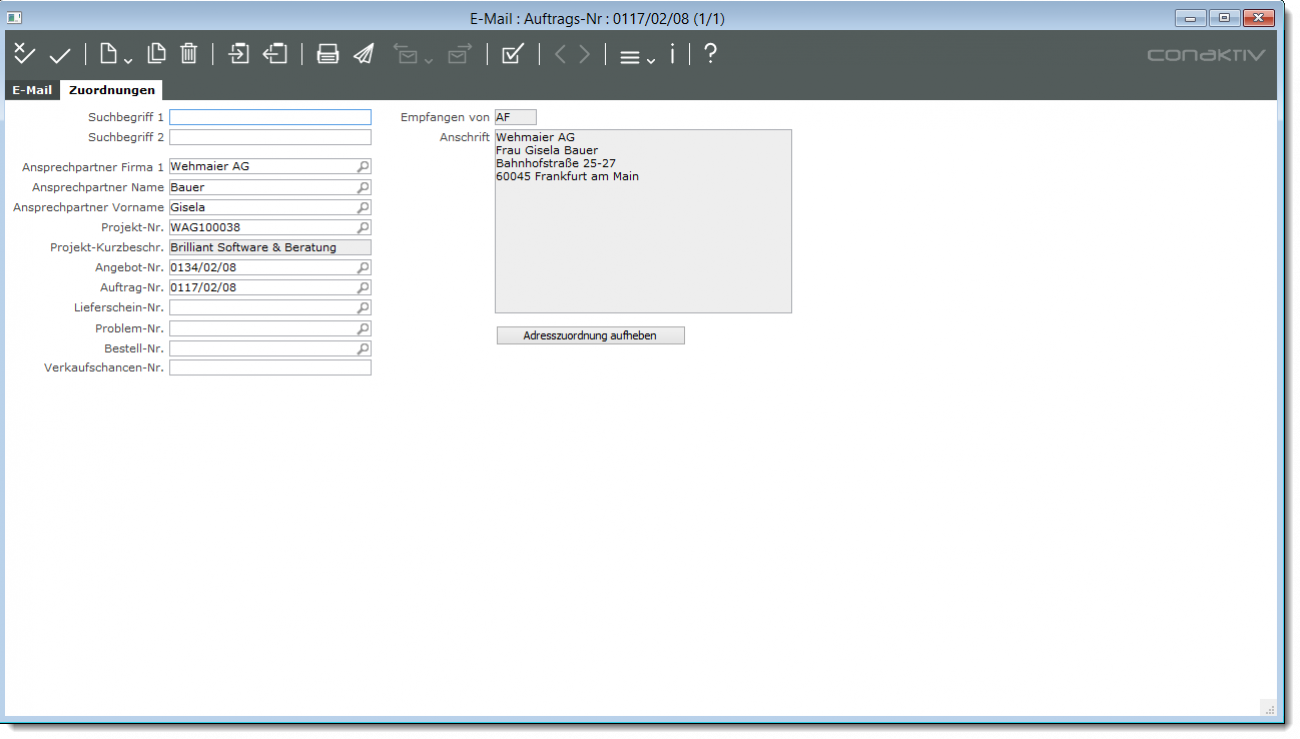The width and height of the screenshot is (1300, 739).
Task: Send email with paper plane icon
Action: 364,55
